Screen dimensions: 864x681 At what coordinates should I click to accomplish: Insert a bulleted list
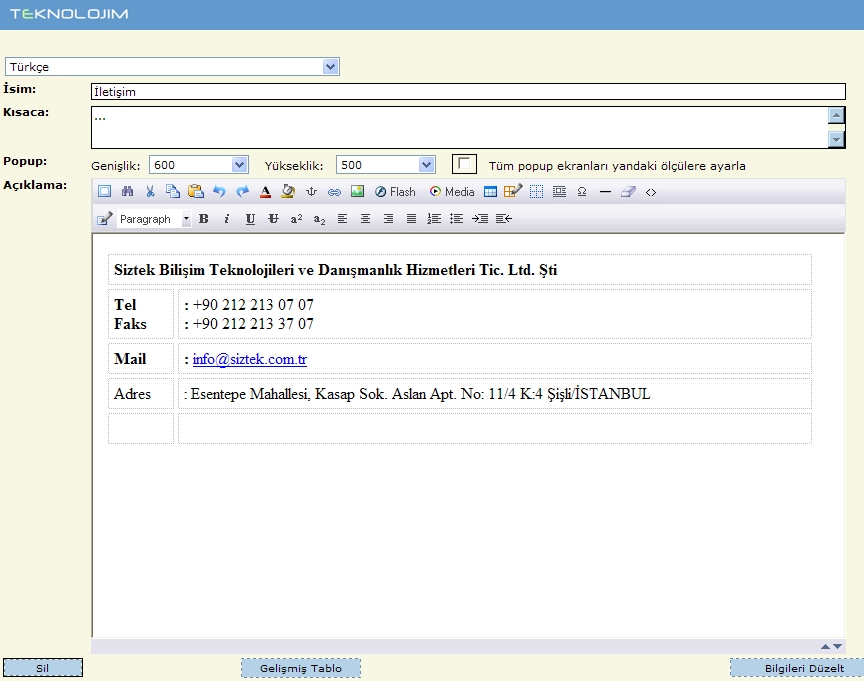point(456,219)
